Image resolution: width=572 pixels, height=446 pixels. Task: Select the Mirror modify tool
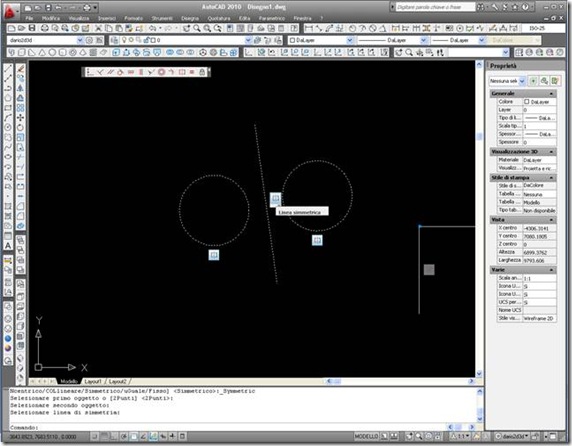tap(20, 88)
